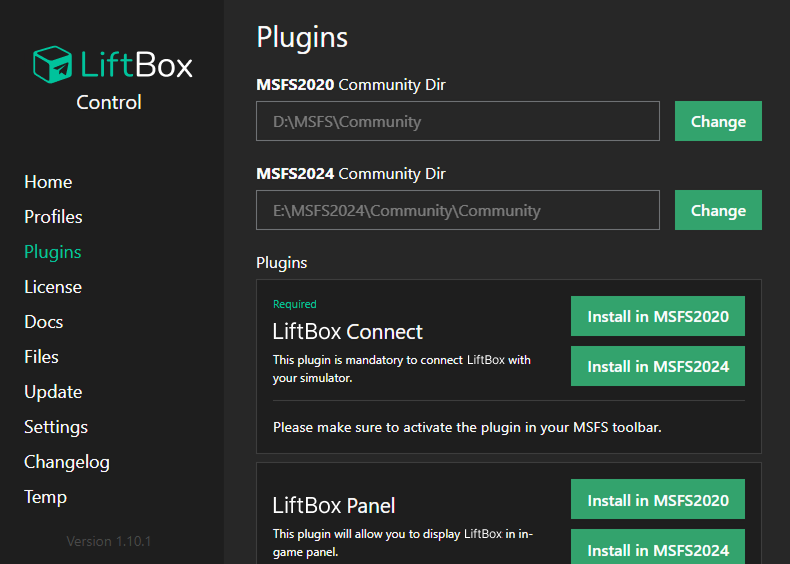Click the small Plugins subheading above the cards
The height and width of the screenshot is (564, 790).
282,263
